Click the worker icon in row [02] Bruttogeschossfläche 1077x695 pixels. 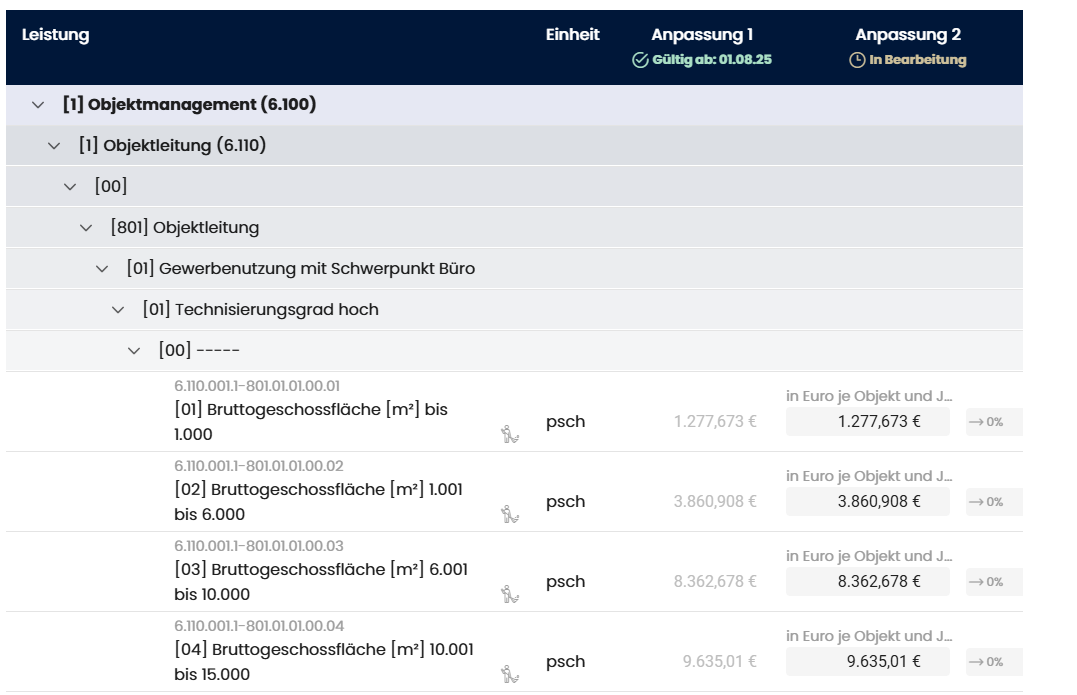coord(509,514)
